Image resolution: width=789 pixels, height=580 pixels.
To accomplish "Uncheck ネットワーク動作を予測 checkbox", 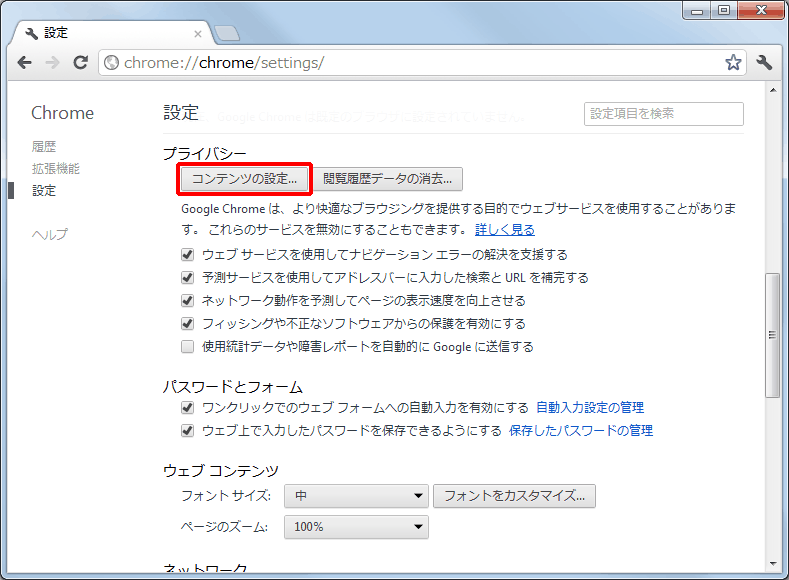I will [x=187, y=301].
